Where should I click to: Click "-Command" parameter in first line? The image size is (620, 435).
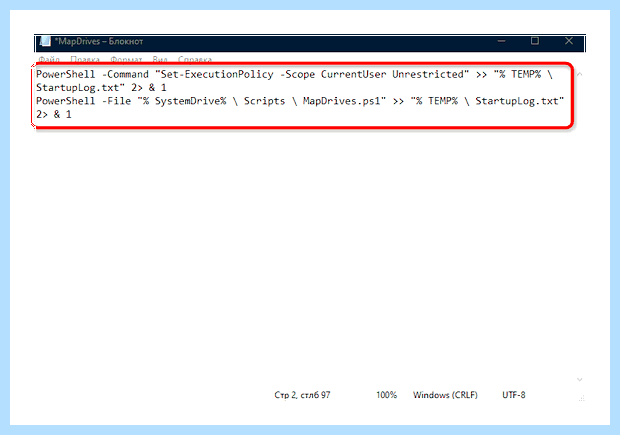tap(125, 74)
